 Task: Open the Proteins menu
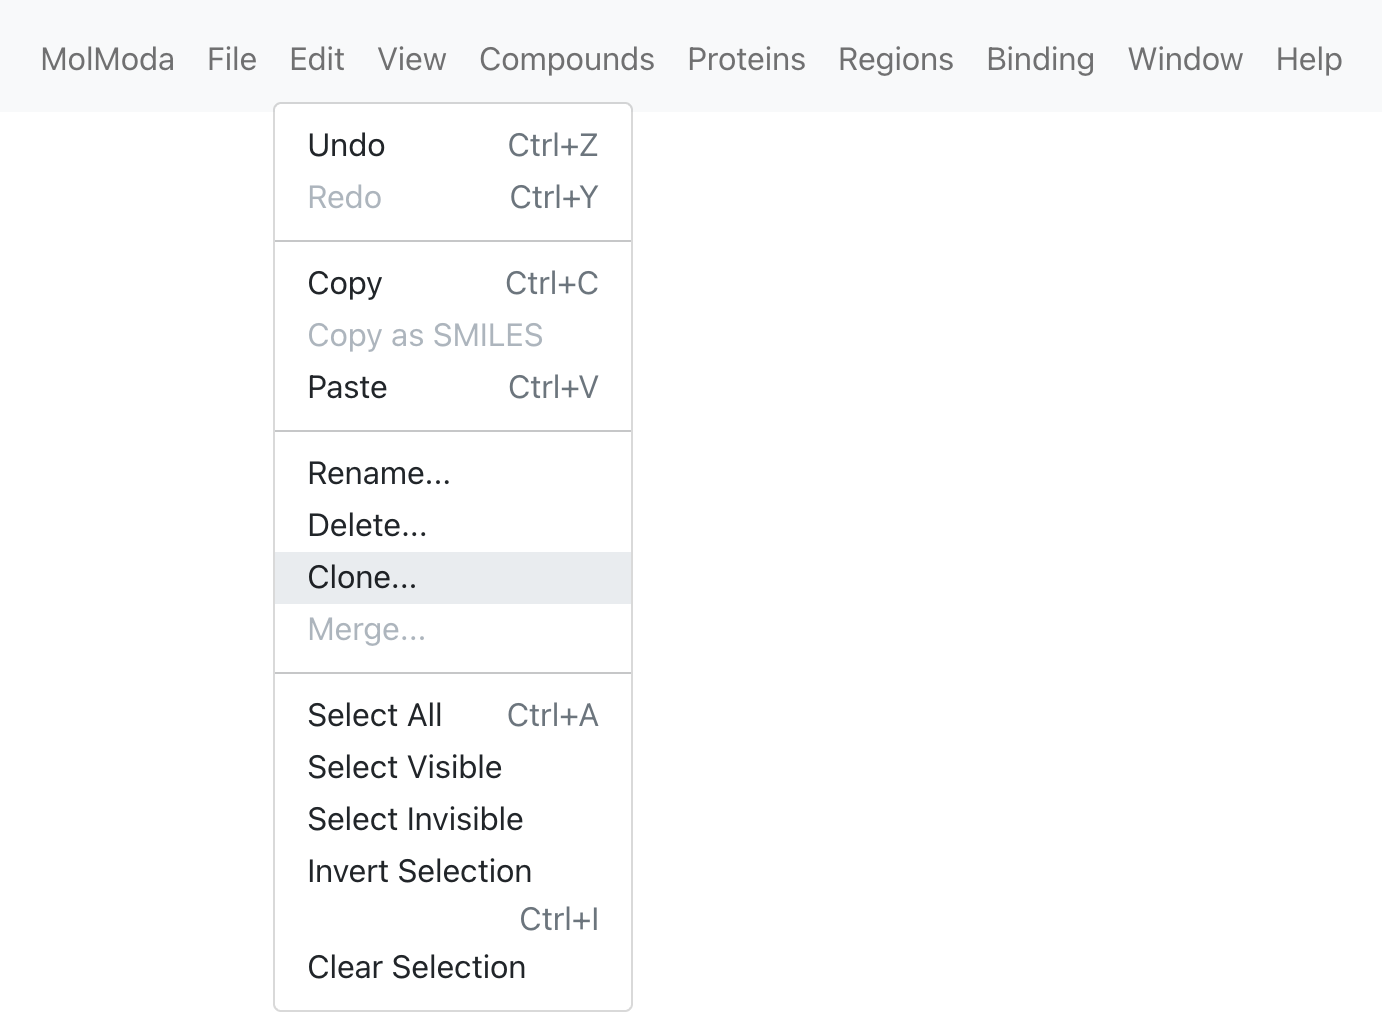(746, 59)
